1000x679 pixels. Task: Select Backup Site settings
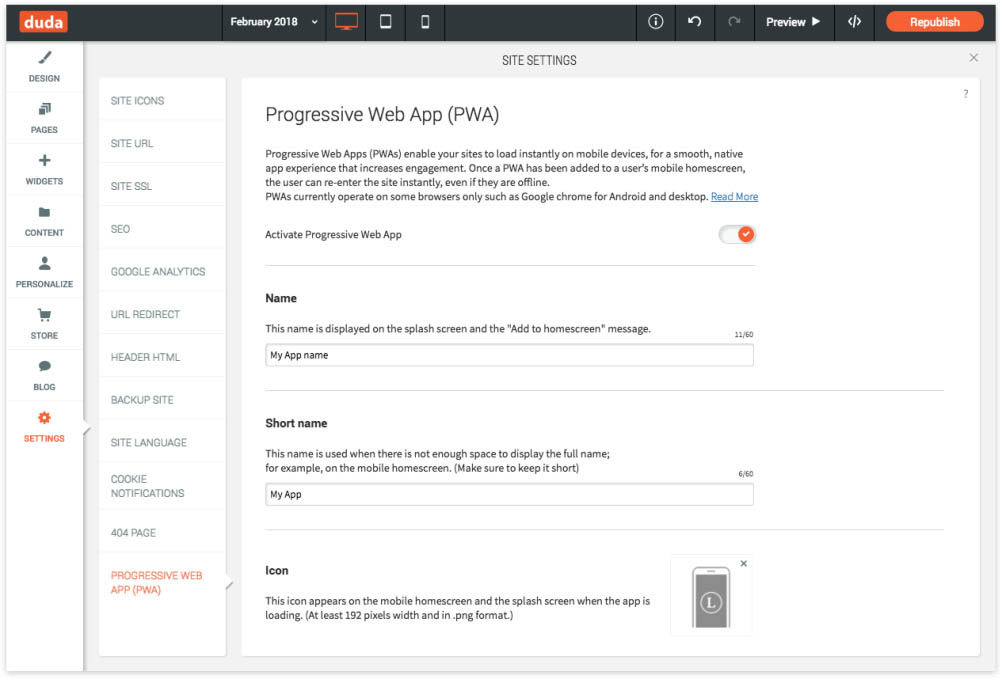click(x=162, y=400)
